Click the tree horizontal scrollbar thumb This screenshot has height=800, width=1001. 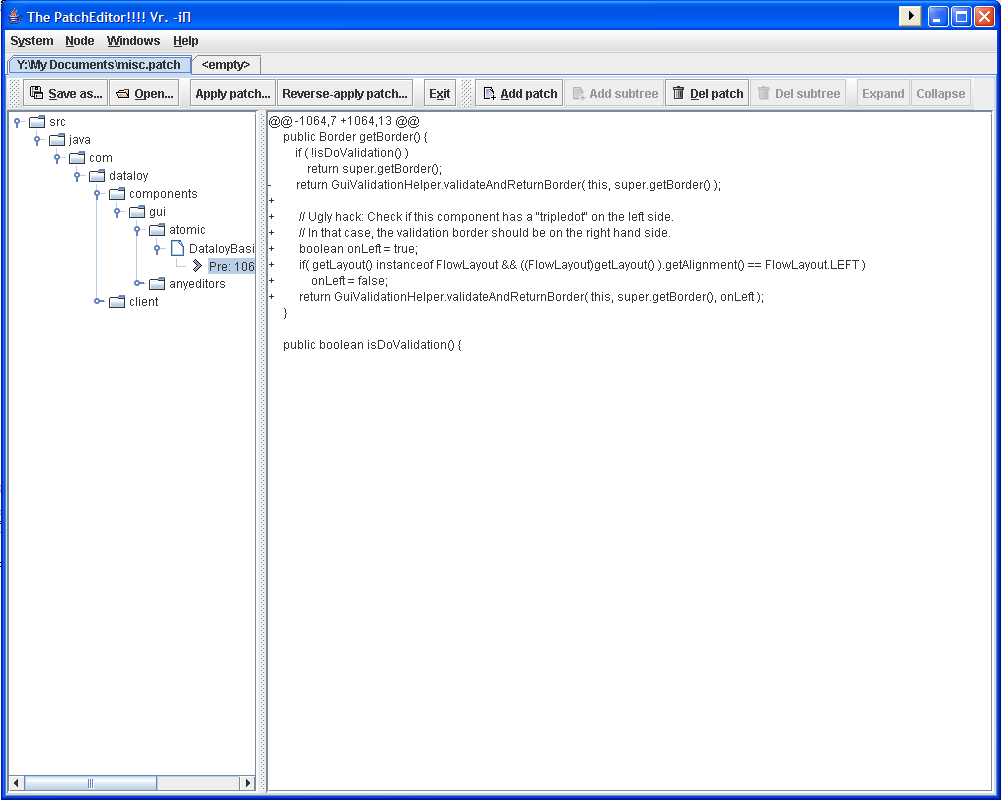90,783
